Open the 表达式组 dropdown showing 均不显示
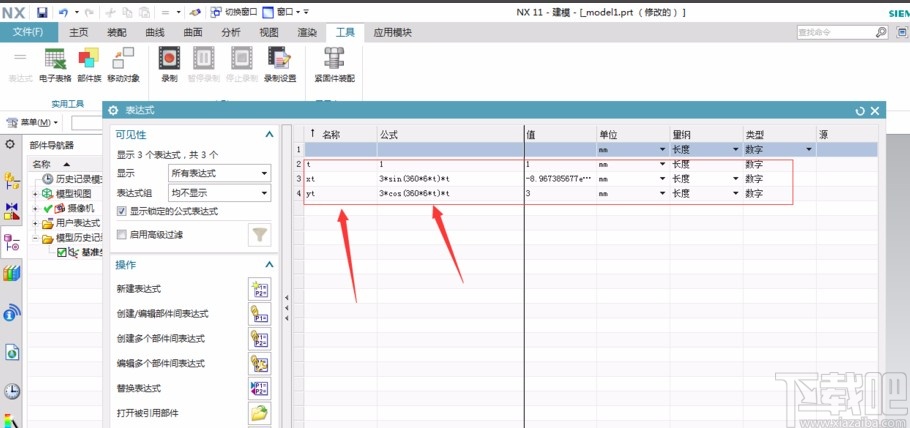910x428 pixels. (219, 192)
